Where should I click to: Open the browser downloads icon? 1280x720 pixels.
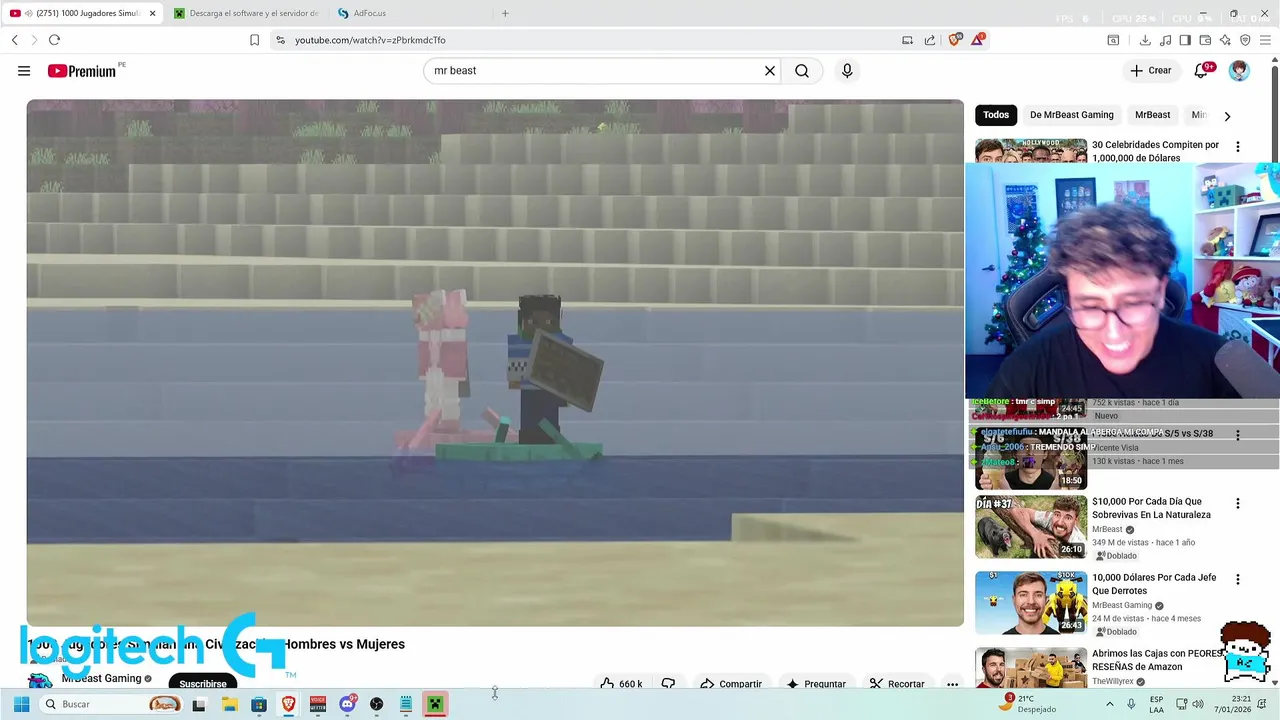pos(1145,40)
